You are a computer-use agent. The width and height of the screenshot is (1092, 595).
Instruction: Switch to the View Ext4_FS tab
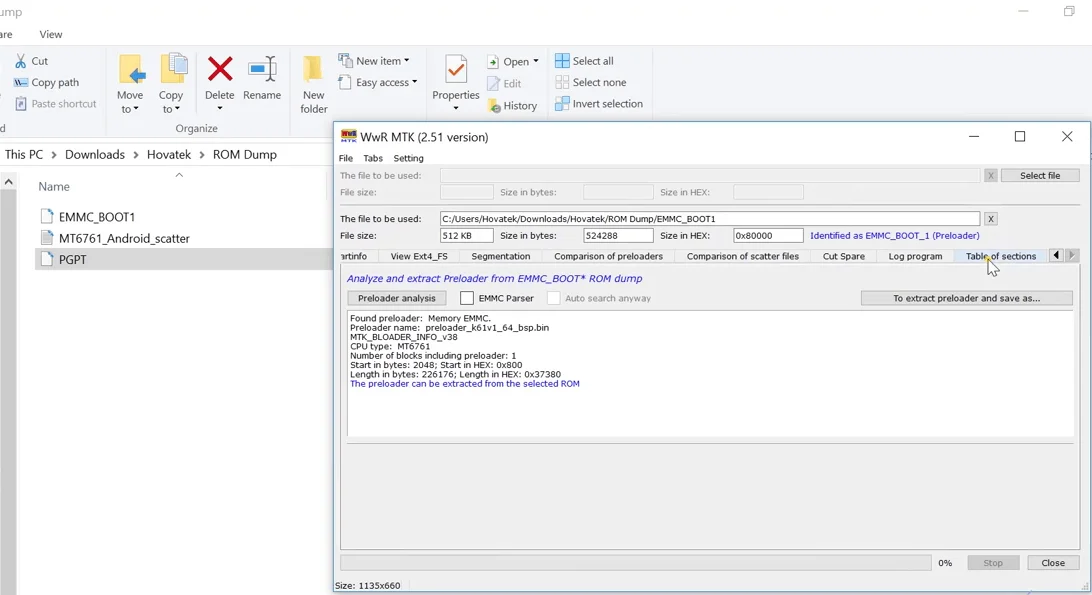[x=419, y=256]
